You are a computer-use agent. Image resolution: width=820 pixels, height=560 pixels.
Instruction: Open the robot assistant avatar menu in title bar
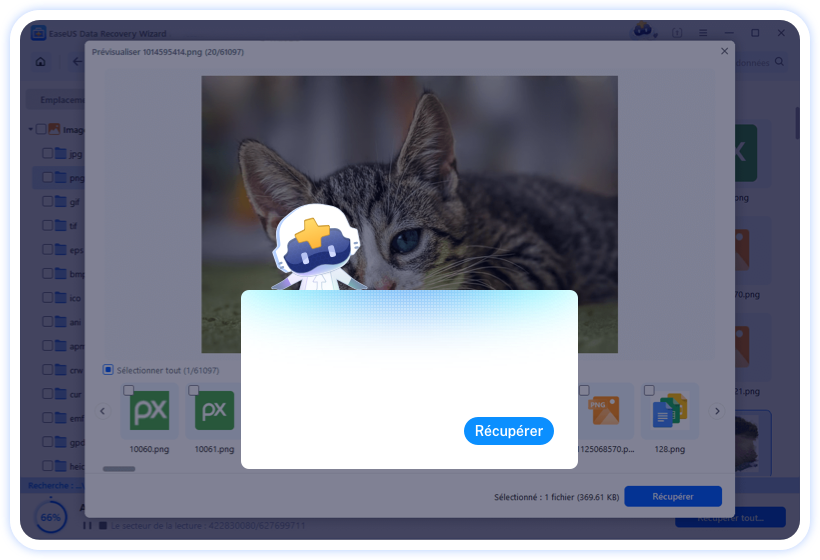643,31
